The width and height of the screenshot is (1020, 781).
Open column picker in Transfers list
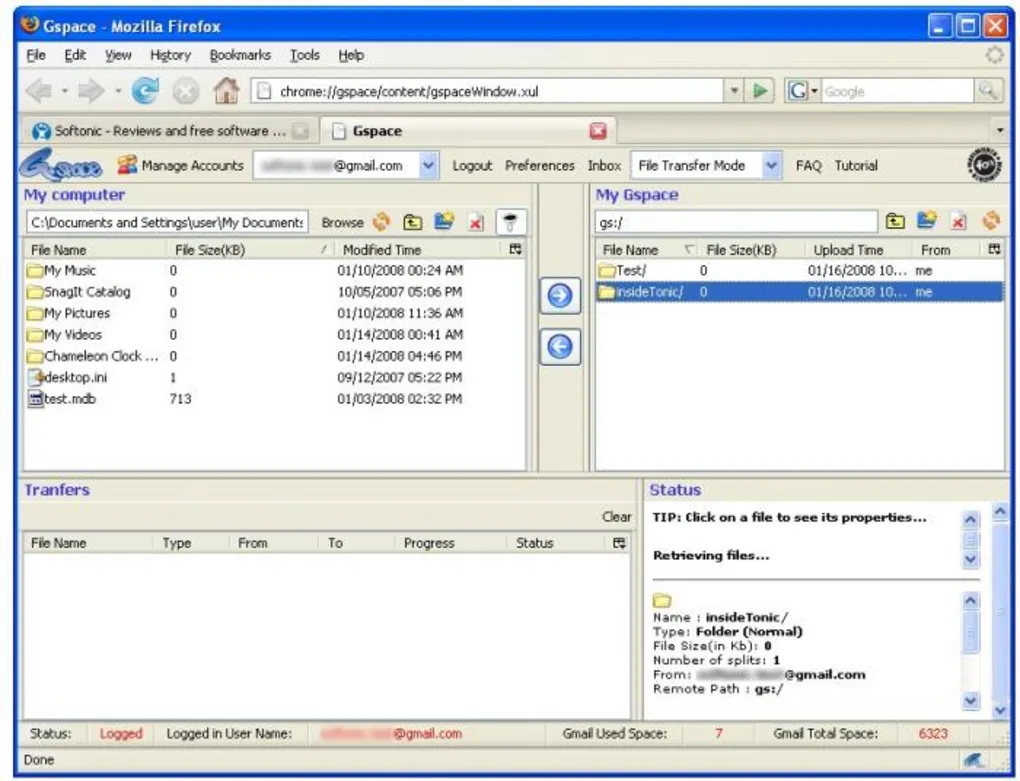tap(619, 542)
